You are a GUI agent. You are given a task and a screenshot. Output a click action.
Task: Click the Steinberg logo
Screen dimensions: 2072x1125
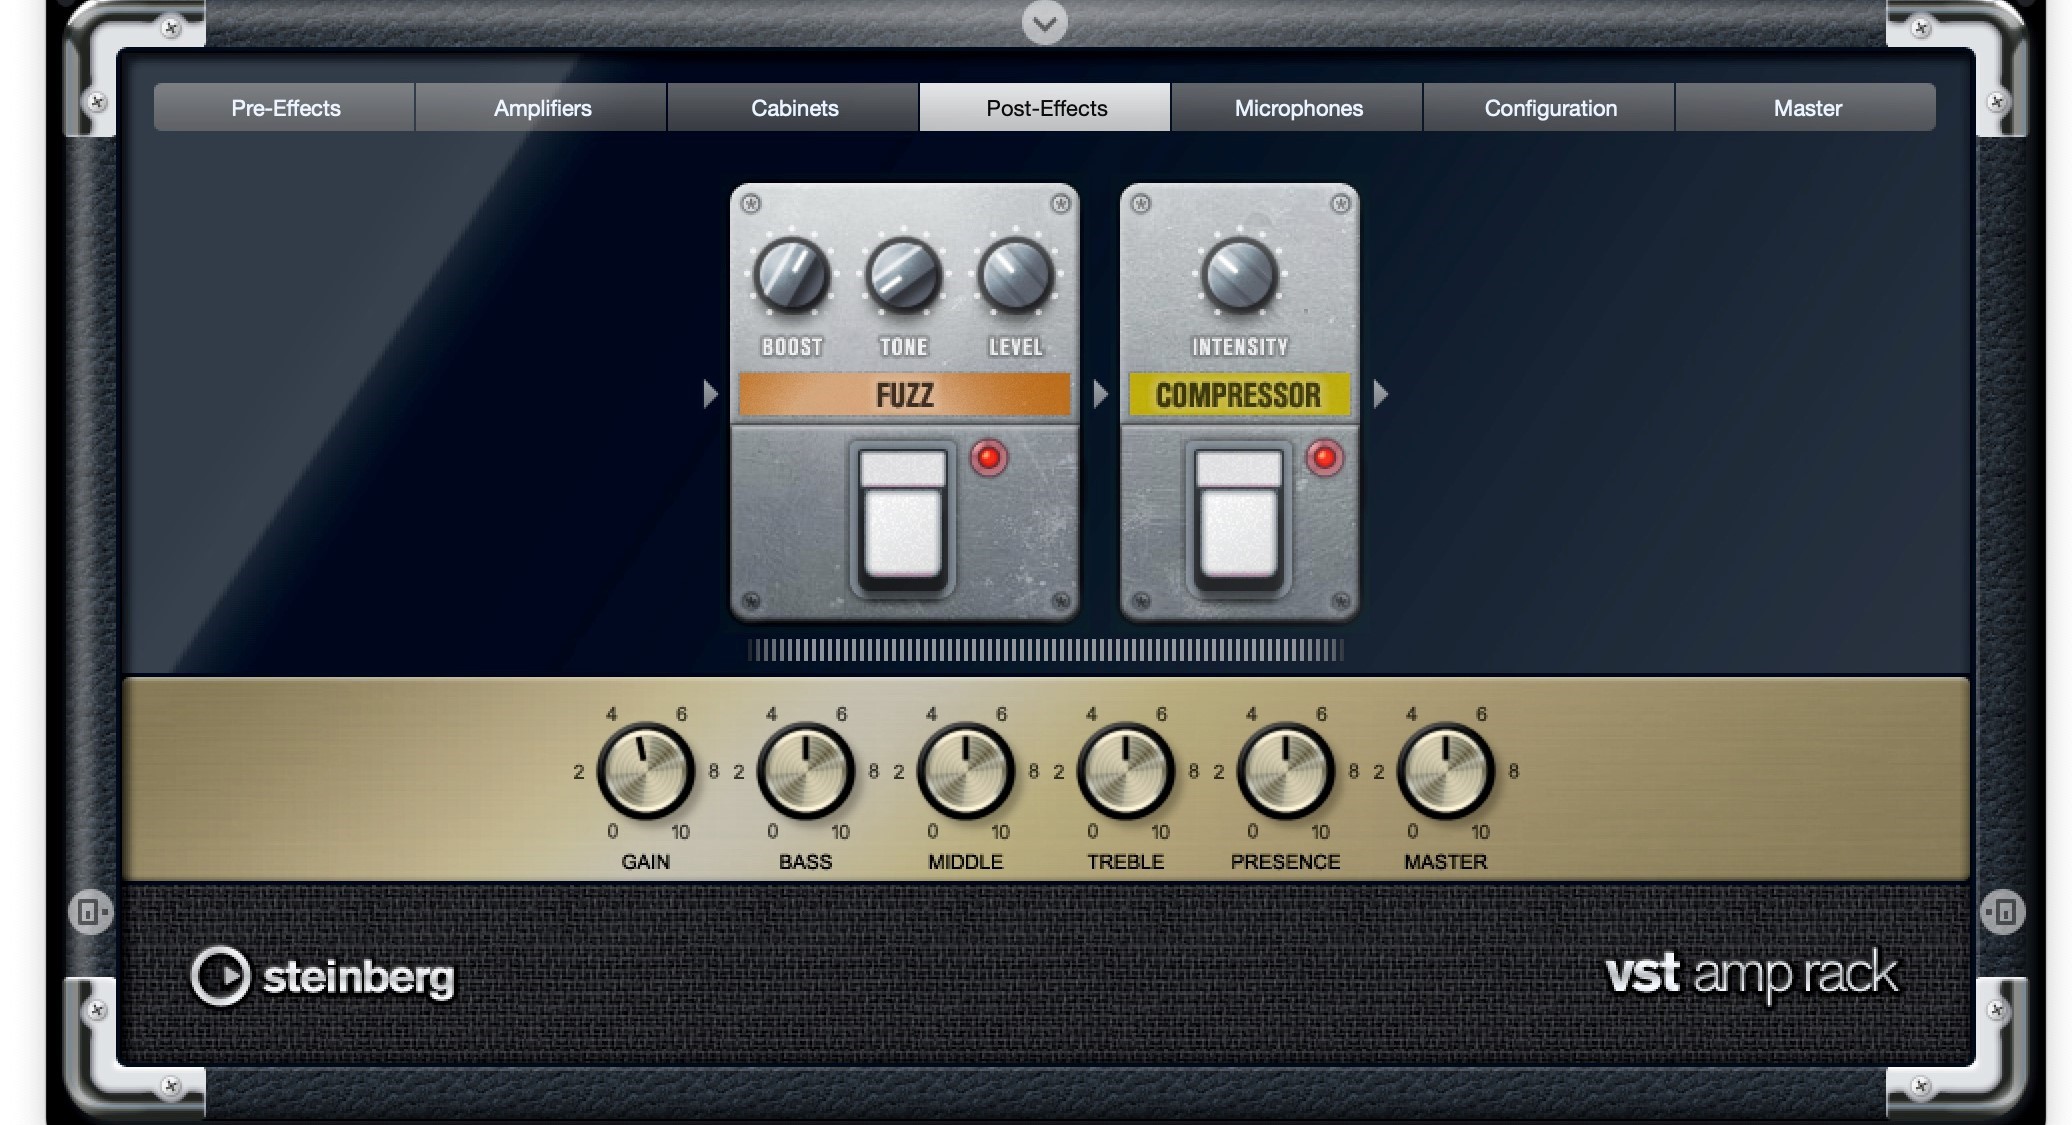(x=322, y=976)
